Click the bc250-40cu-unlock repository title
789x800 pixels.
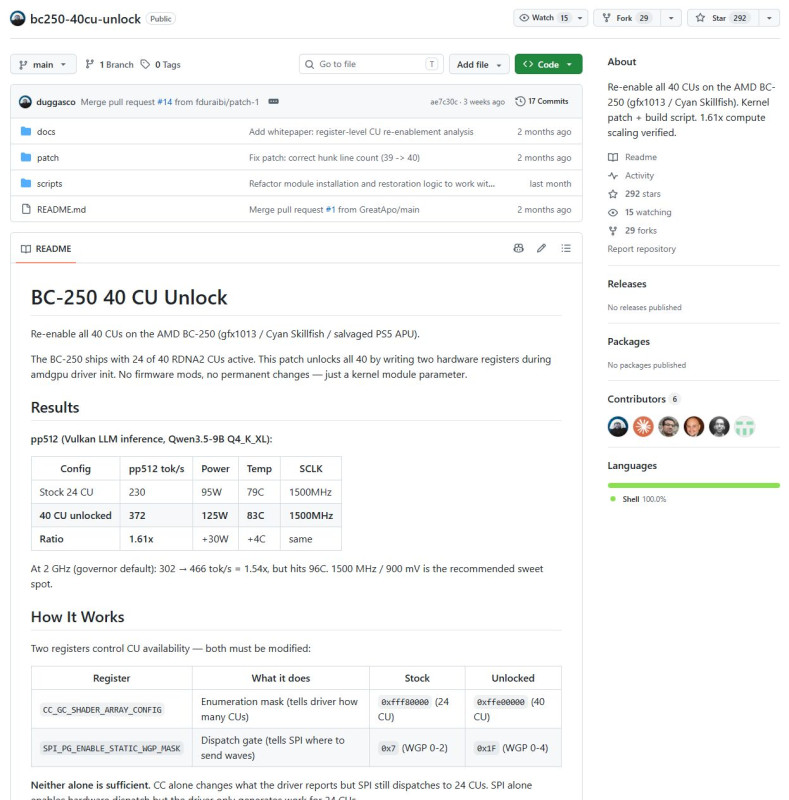85,19
